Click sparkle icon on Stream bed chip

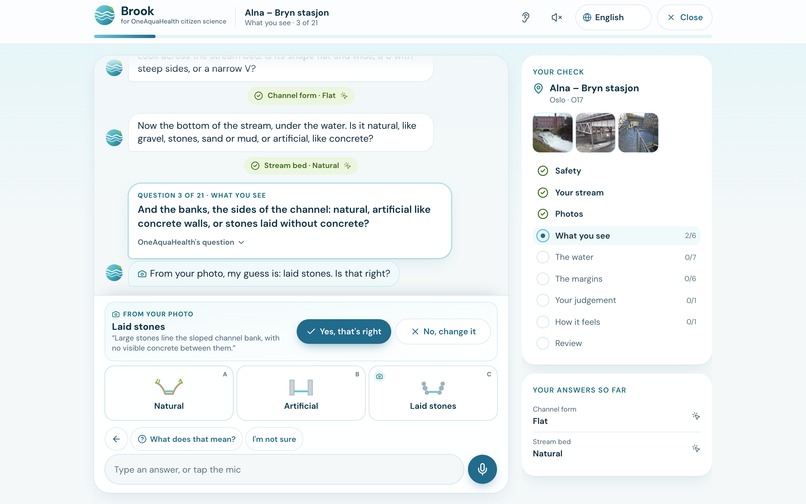point(348,166)
